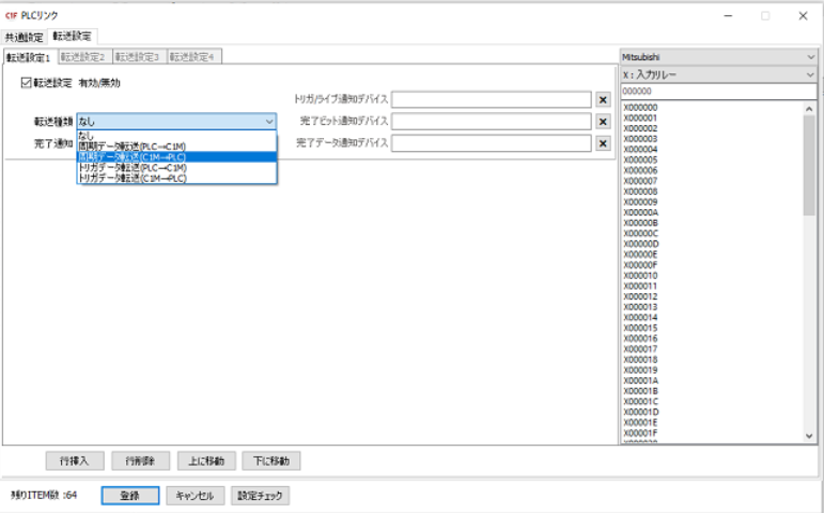
Task: Clear the 完了ビット通知デバイス field with X
Action: pos(603,122)
